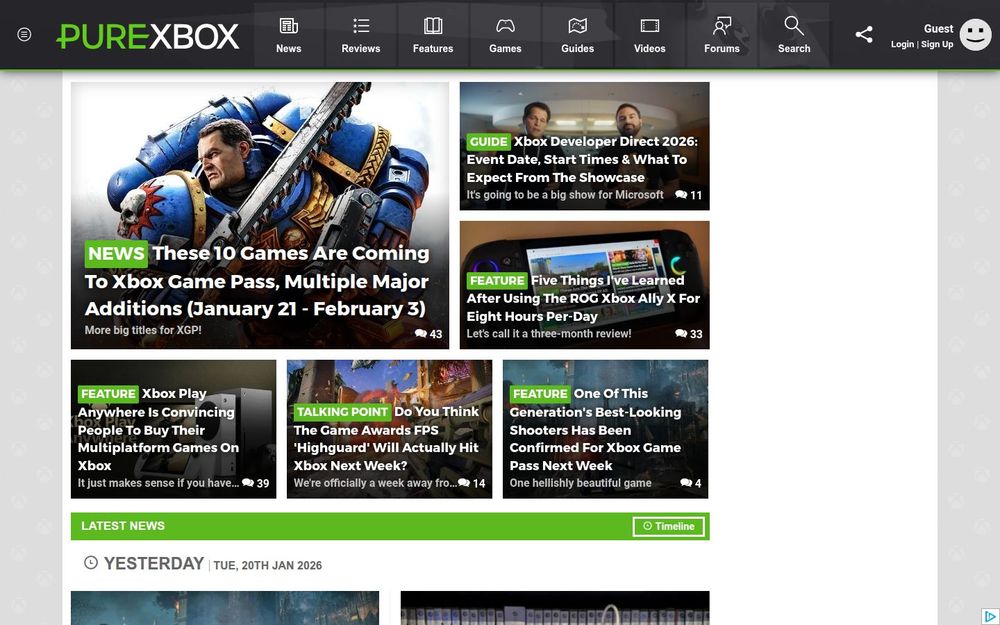Open the Reviews list icon
The width and height of the screenshot is (1000, 625).
tap(361, 26)
